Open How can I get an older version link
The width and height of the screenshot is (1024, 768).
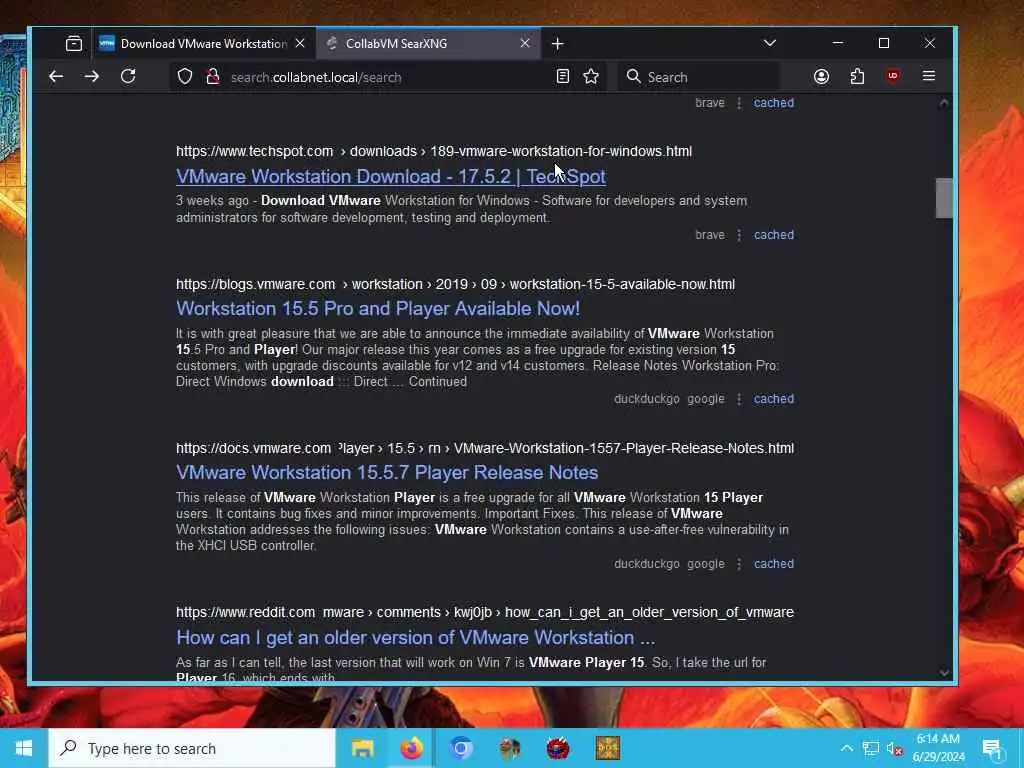pyautogui.click(x=415, y=637)
